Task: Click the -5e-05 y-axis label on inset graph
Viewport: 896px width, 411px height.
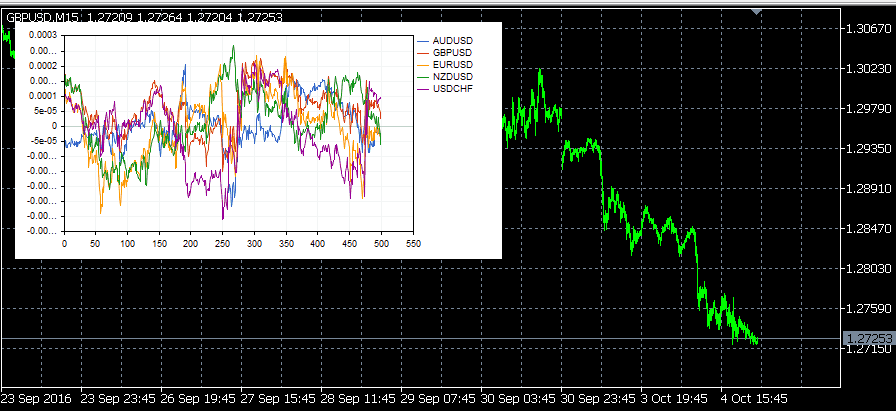Action: pyautogui.click(x=45, y=141)
